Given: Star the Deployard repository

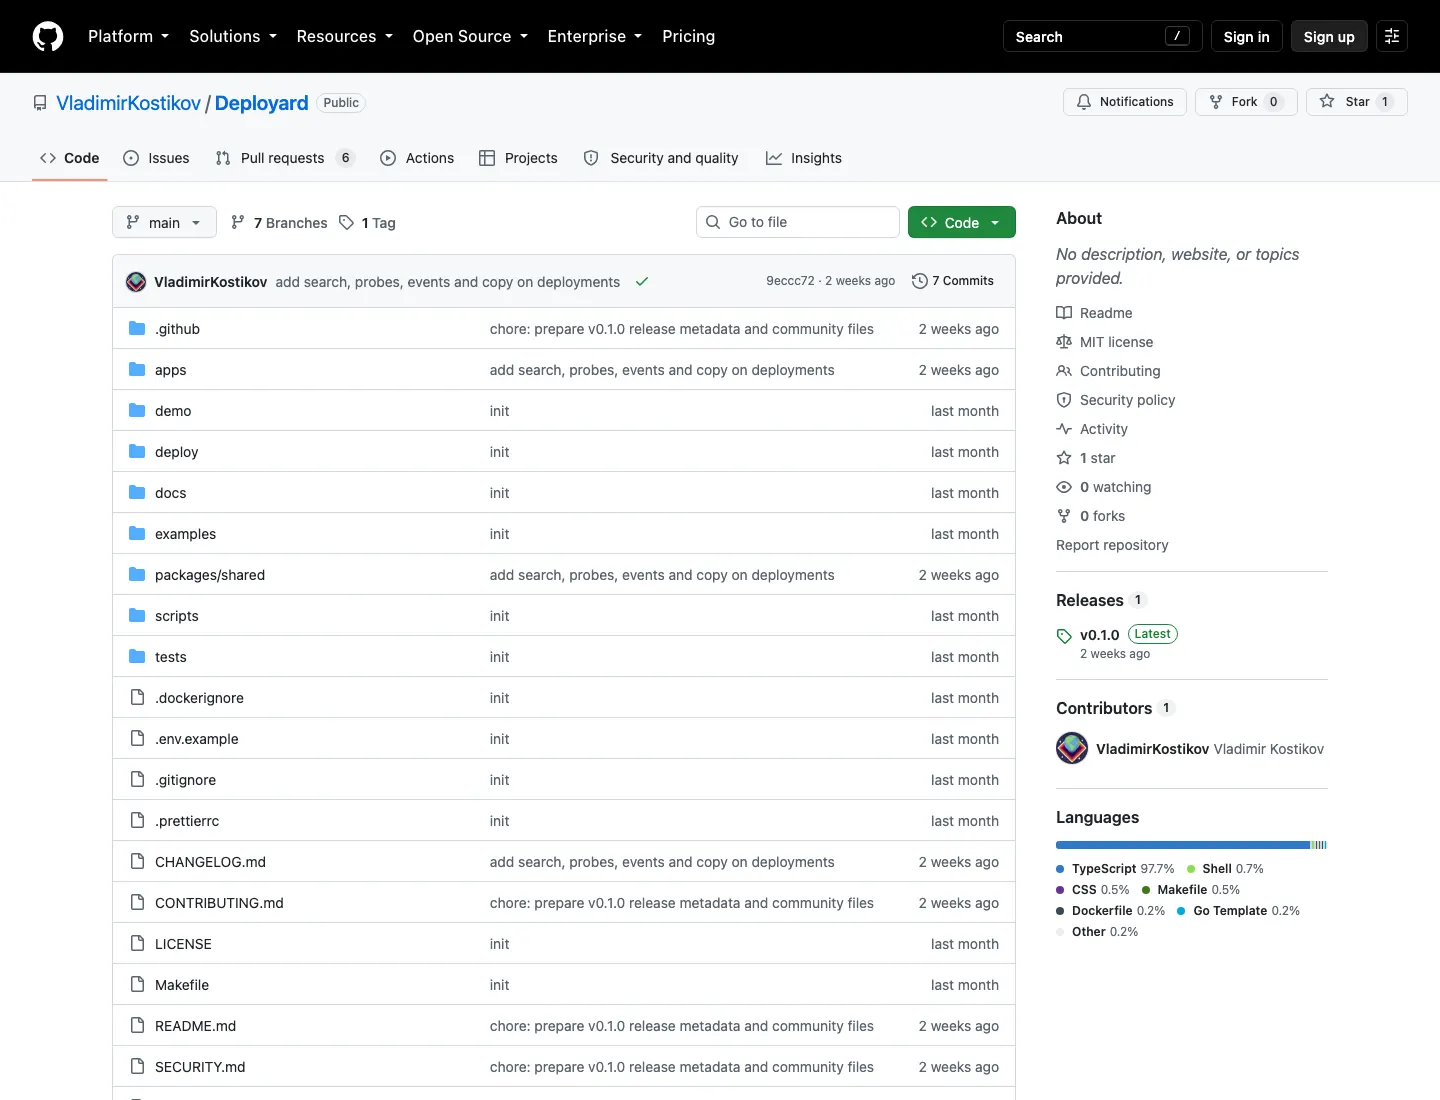Looking at the screenshot, I should tap(1357, 102).
